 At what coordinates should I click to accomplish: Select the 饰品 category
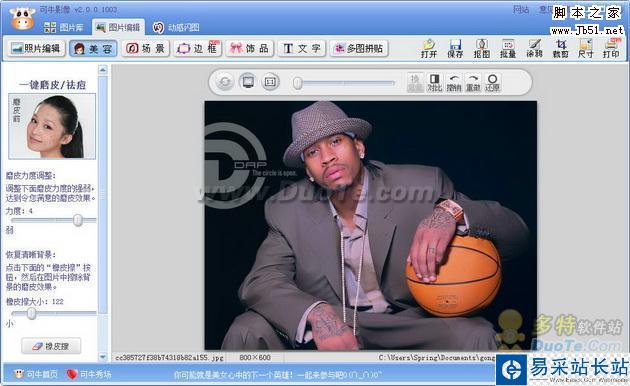click(250, 48)
